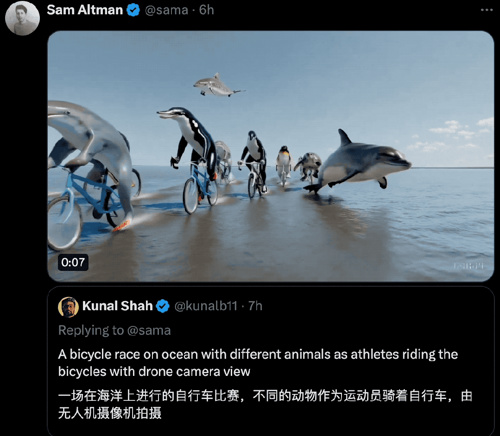Open the three-dot more options menu
Screen dimensions: 500x436
(487, 10)
